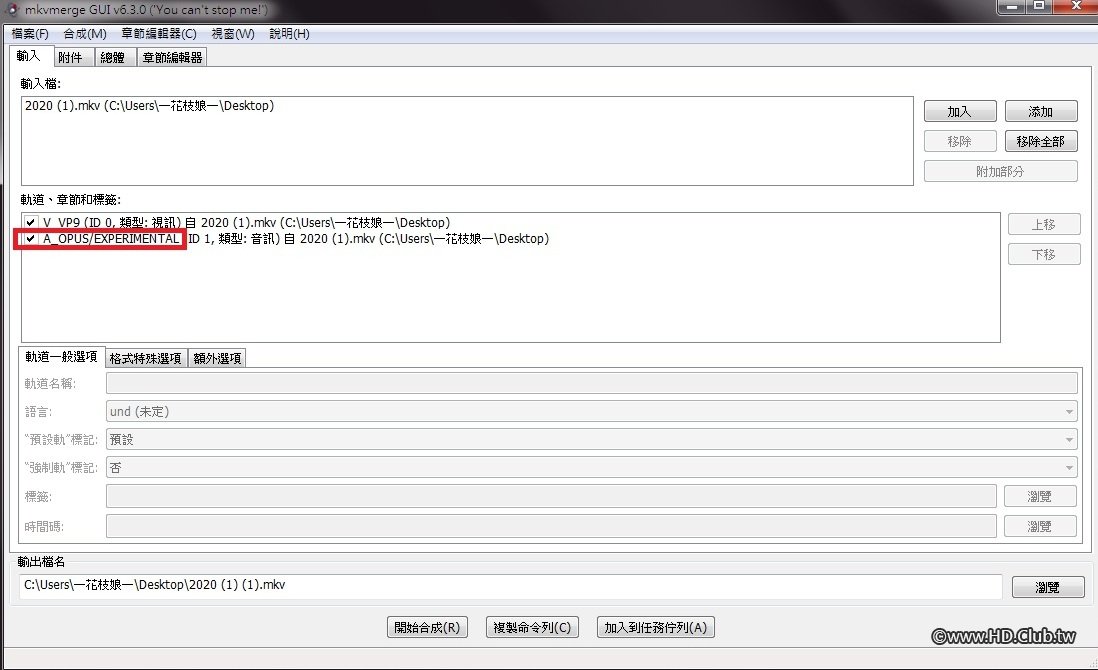Click the 軌道名稱 input field

[591, 383]
